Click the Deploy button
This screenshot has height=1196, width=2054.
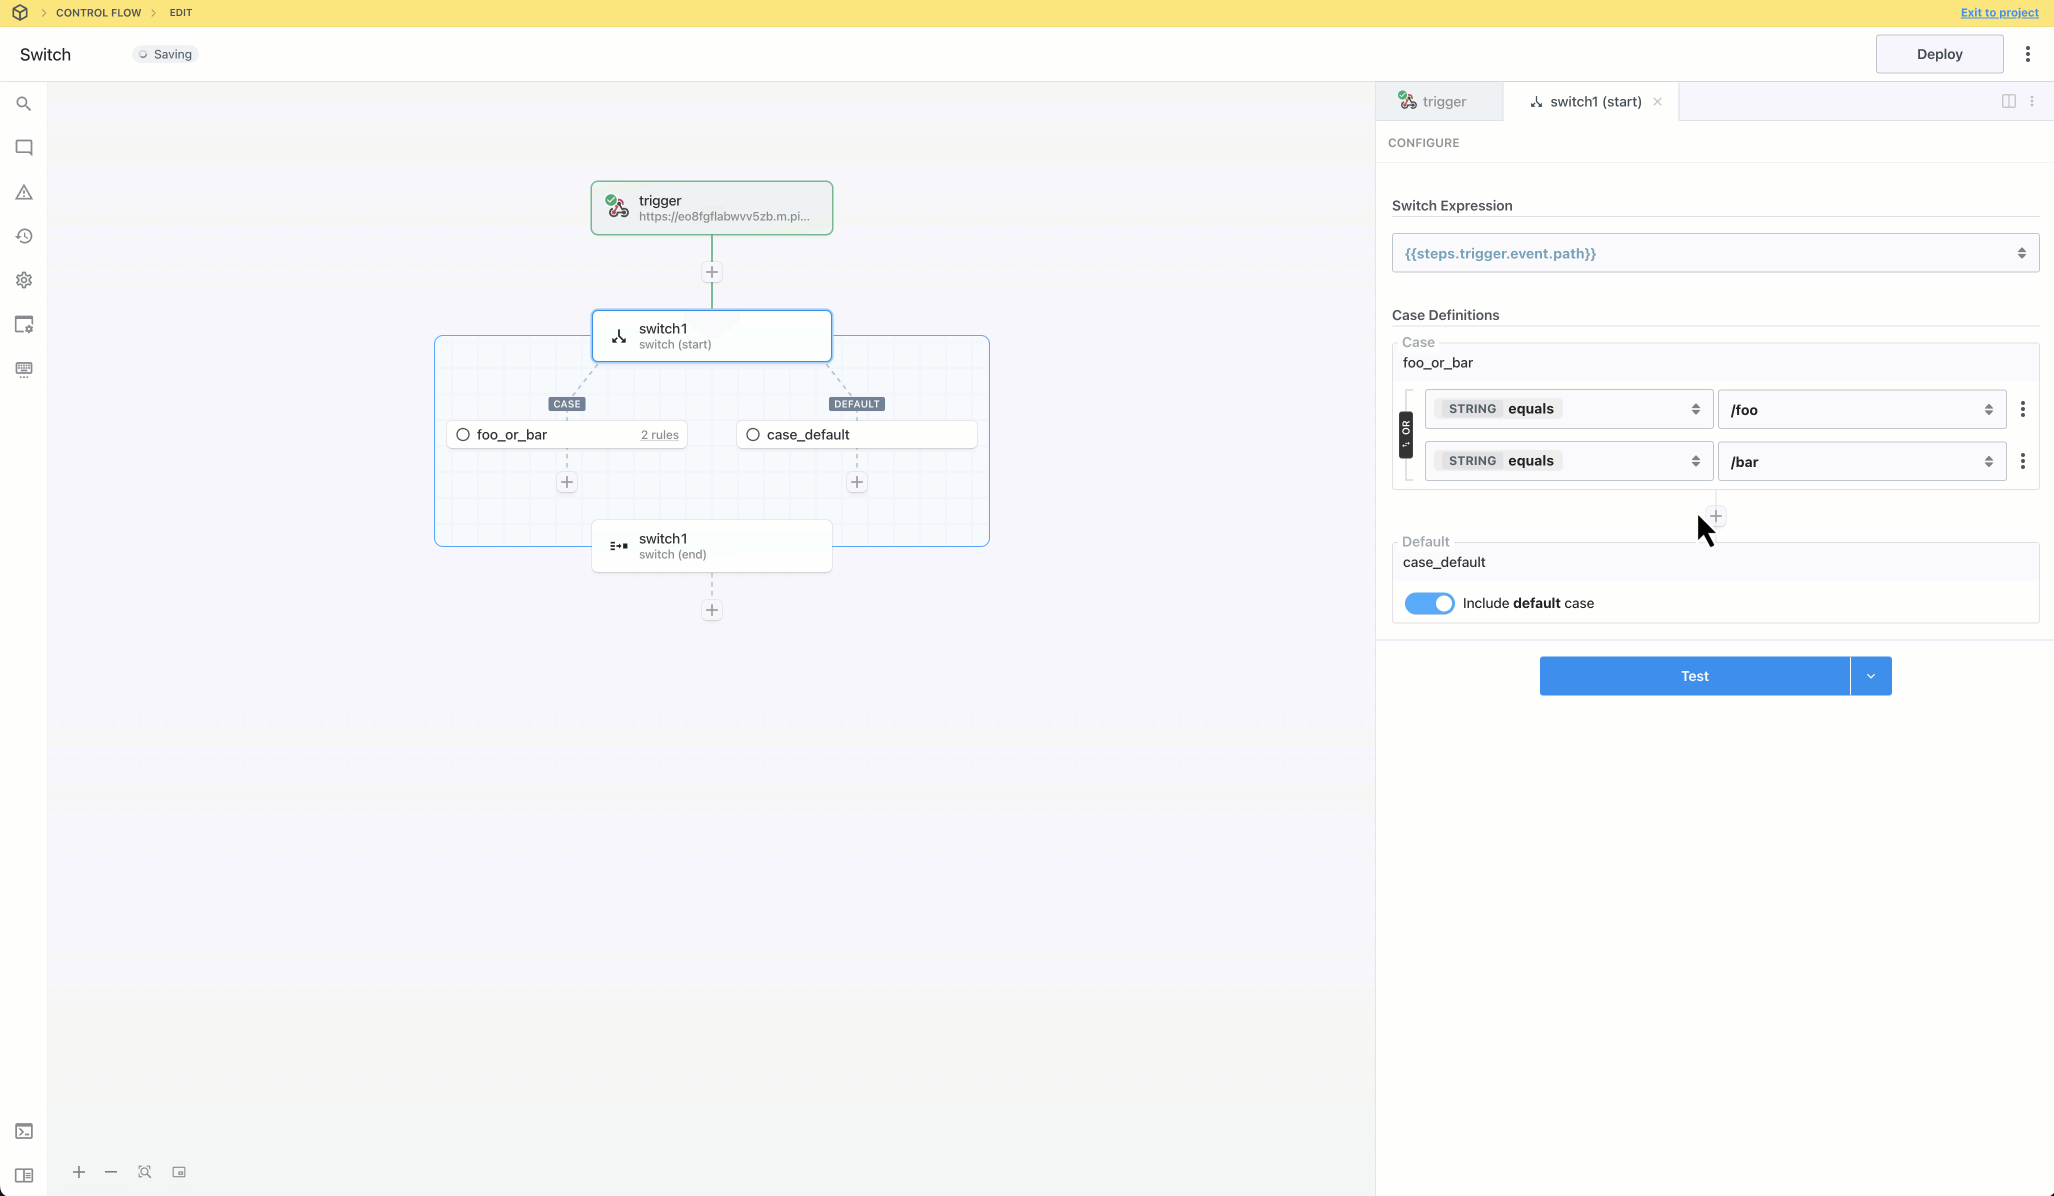[1939, 54]
